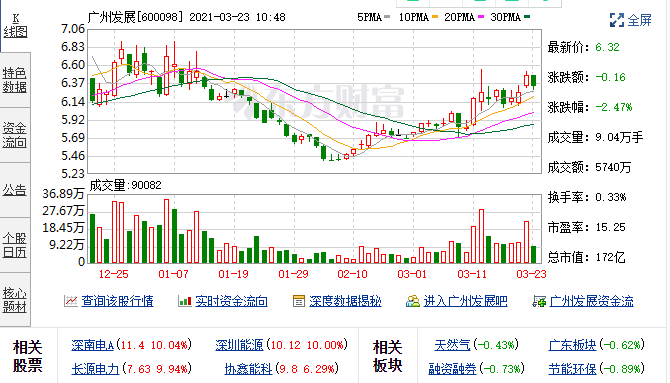670x383 pixels.
Task: Open the 天然气 sector link
Action: 452,345
